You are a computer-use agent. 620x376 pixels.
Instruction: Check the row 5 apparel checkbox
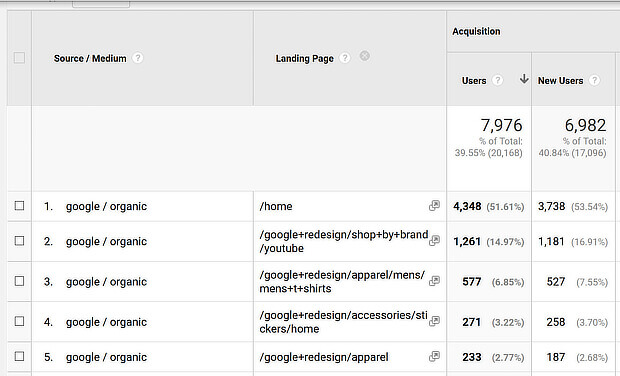point(19,356)
